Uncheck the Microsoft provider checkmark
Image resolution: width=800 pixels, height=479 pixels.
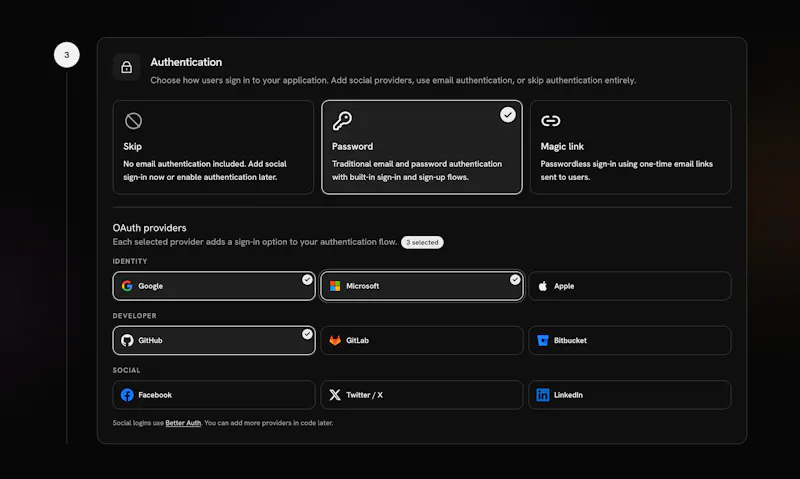[x=515, y=280]
